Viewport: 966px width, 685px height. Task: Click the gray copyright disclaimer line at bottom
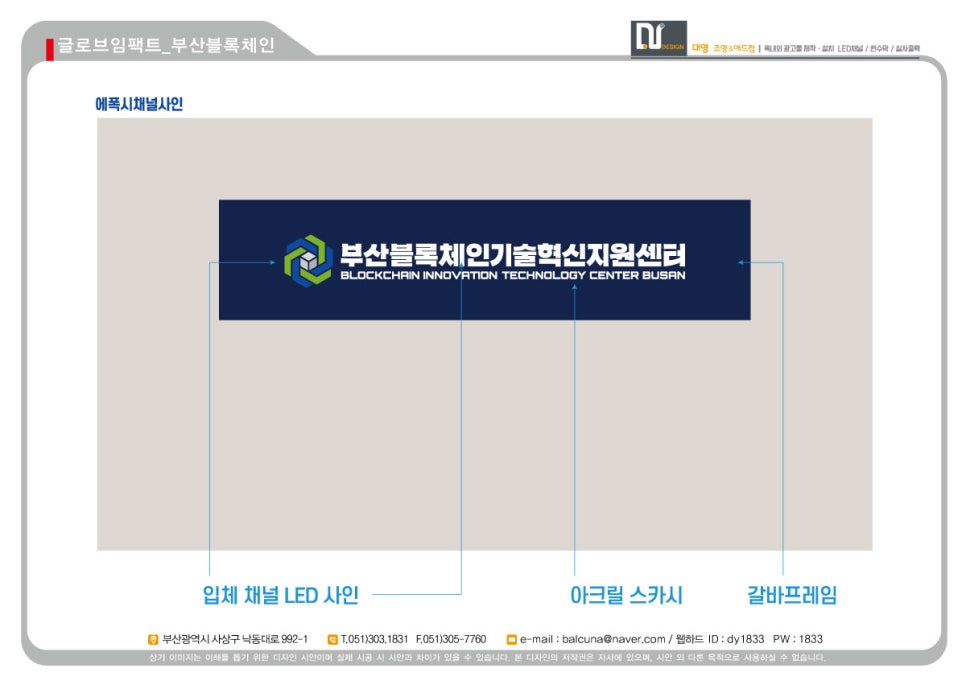pos(487,658)
